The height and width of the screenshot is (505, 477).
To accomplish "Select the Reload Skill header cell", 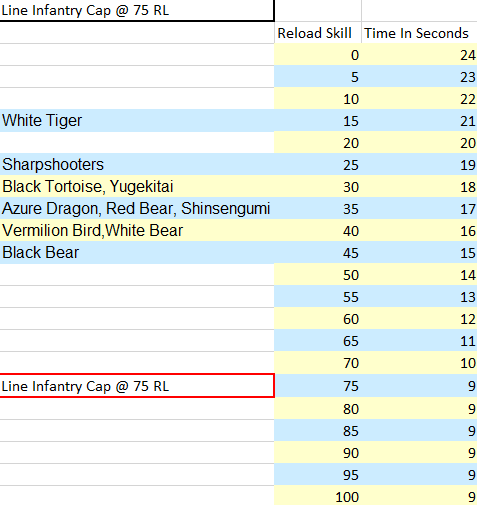I will (x=318, y=33).
